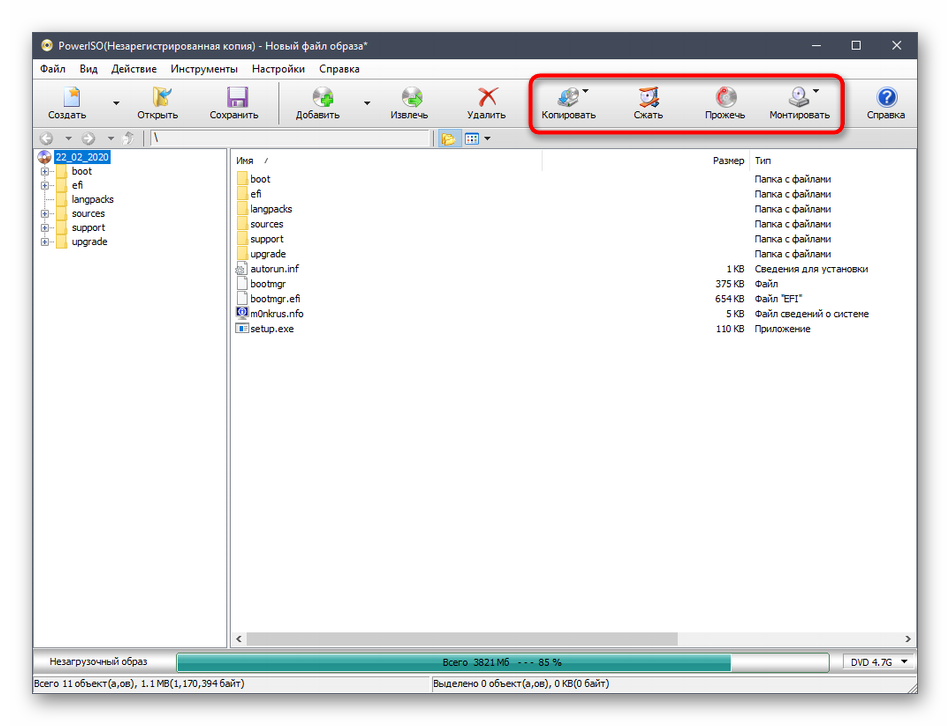
Task: Extract files with the Извлечь icon
Action: coord(410,103)
